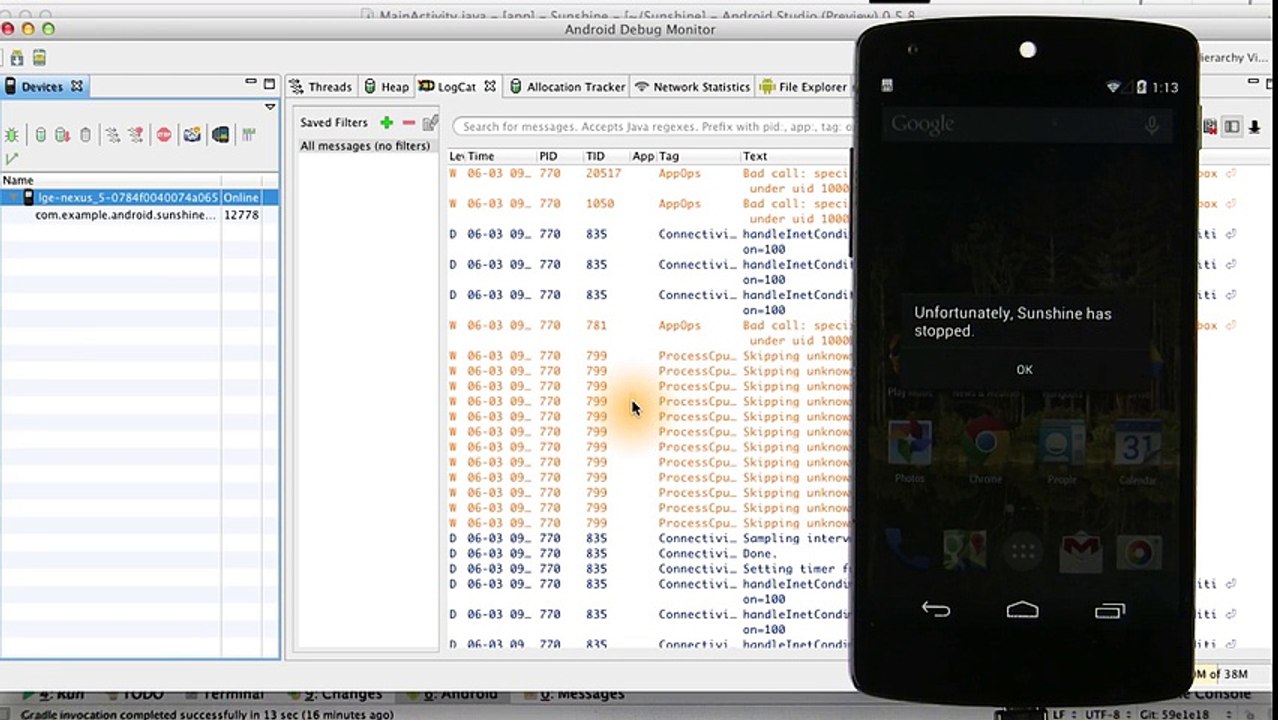Click the Android tab in bottom bar

coord(461,694)
